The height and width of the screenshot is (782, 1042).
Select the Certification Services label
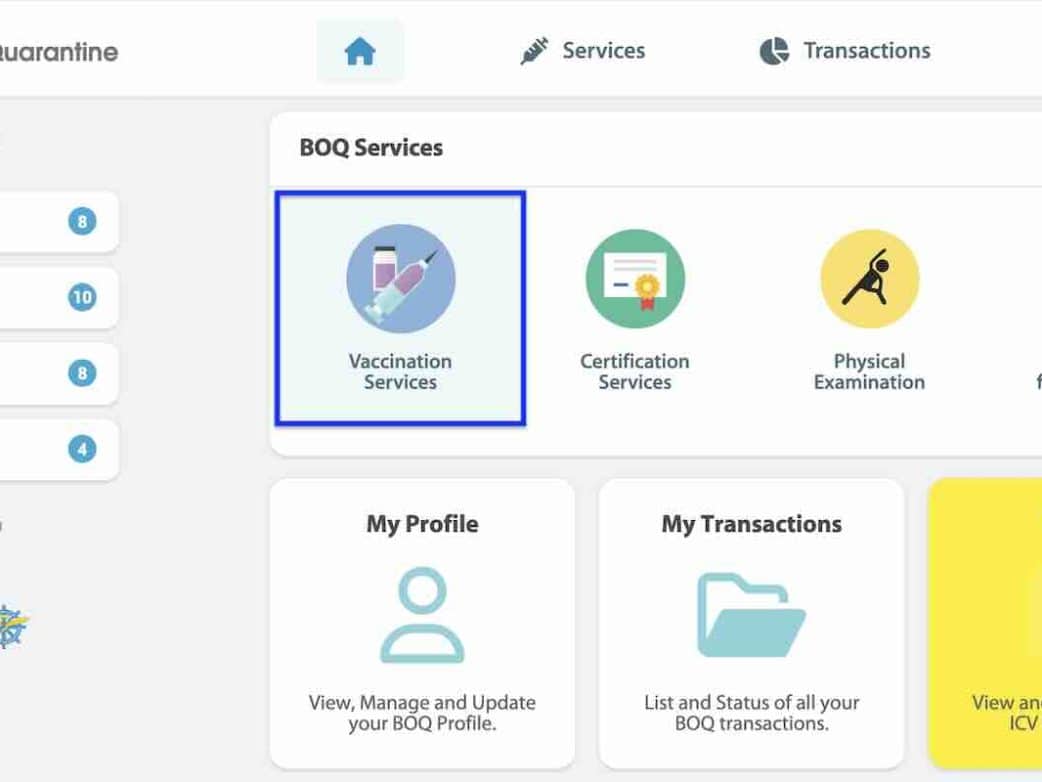635,372
